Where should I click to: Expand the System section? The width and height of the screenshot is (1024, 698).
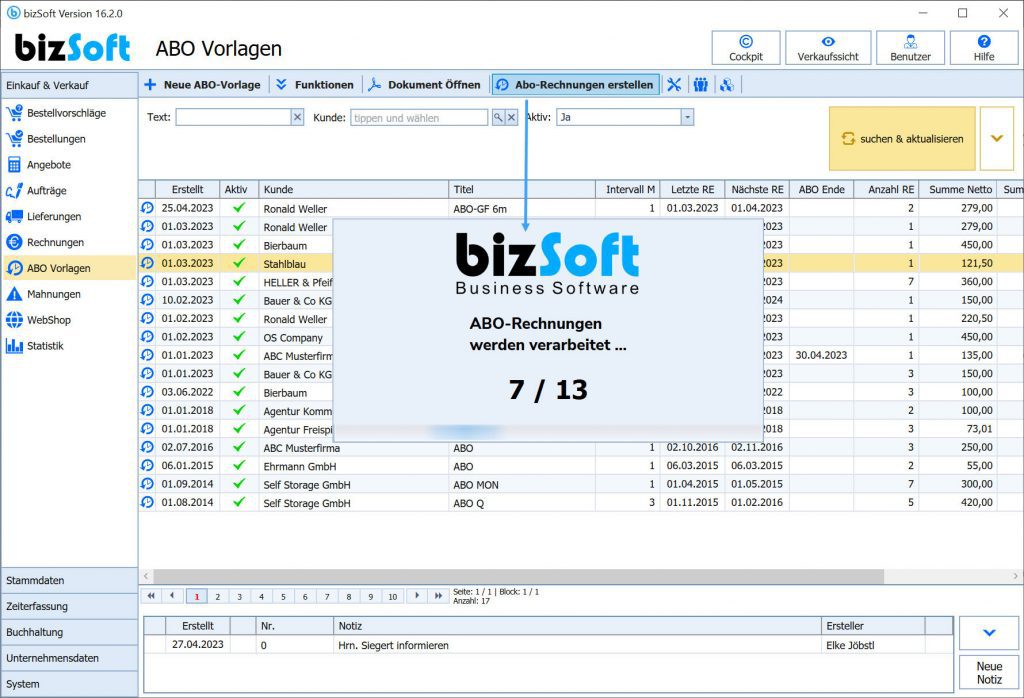69,684
